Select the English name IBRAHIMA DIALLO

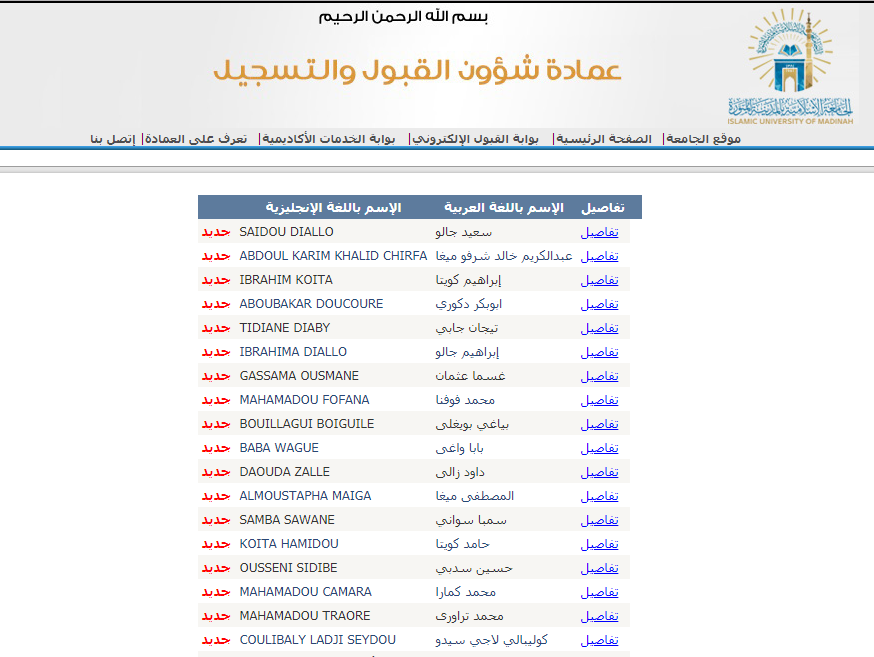click(x=293, y=352)
